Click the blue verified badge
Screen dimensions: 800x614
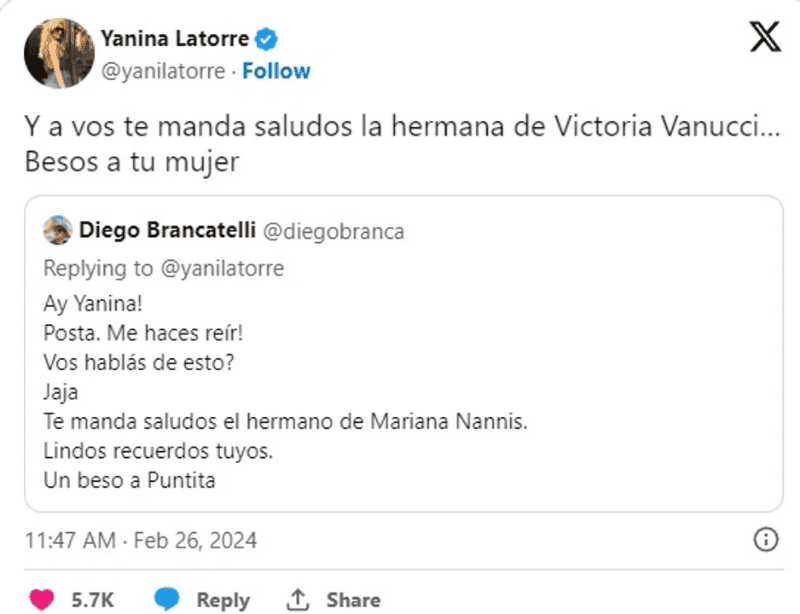coord(267,39)
